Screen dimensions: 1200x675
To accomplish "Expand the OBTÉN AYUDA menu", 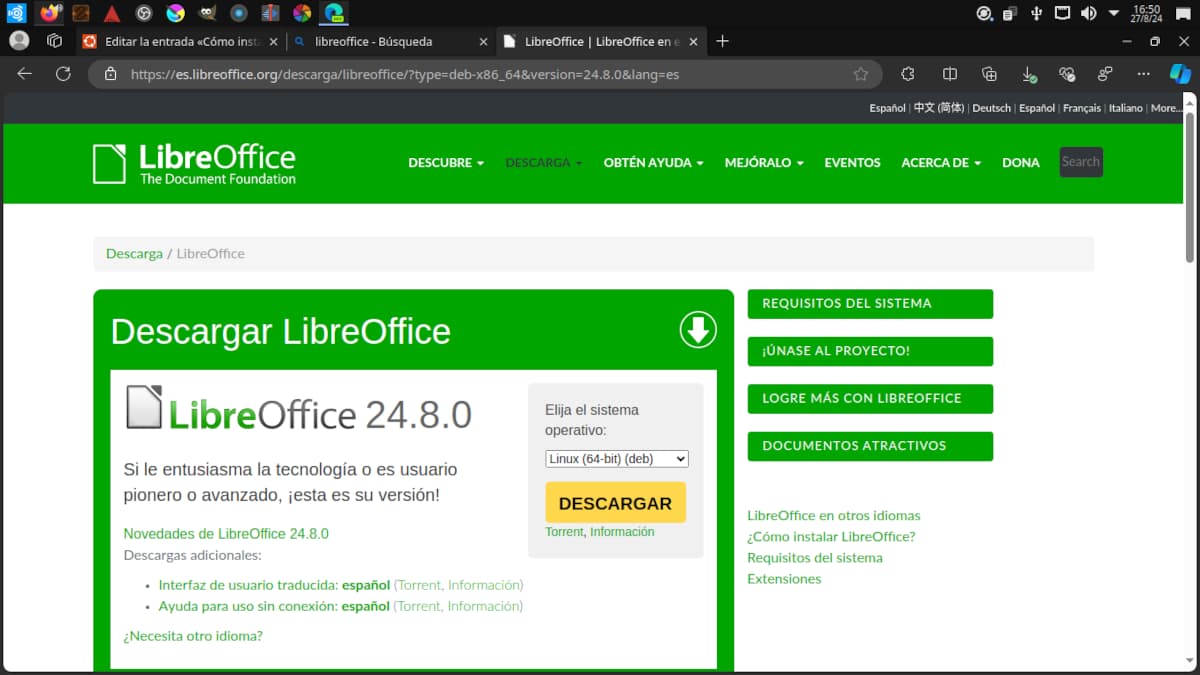I will click(x=653, y=163).
